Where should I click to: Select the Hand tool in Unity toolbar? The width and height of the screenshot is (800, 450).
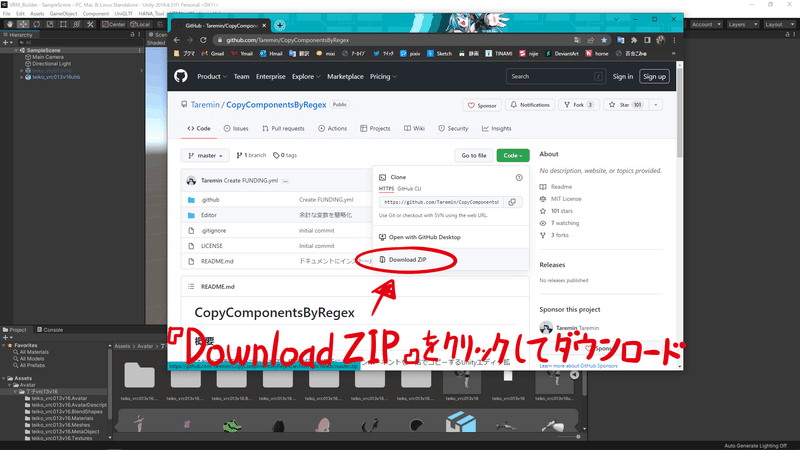point(10,24)
